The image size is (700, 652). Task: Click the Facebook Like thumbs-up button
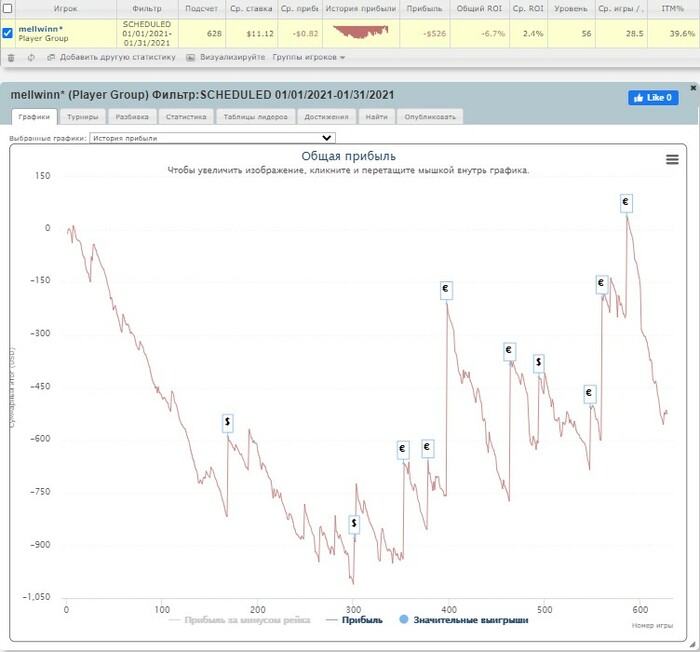653,97
